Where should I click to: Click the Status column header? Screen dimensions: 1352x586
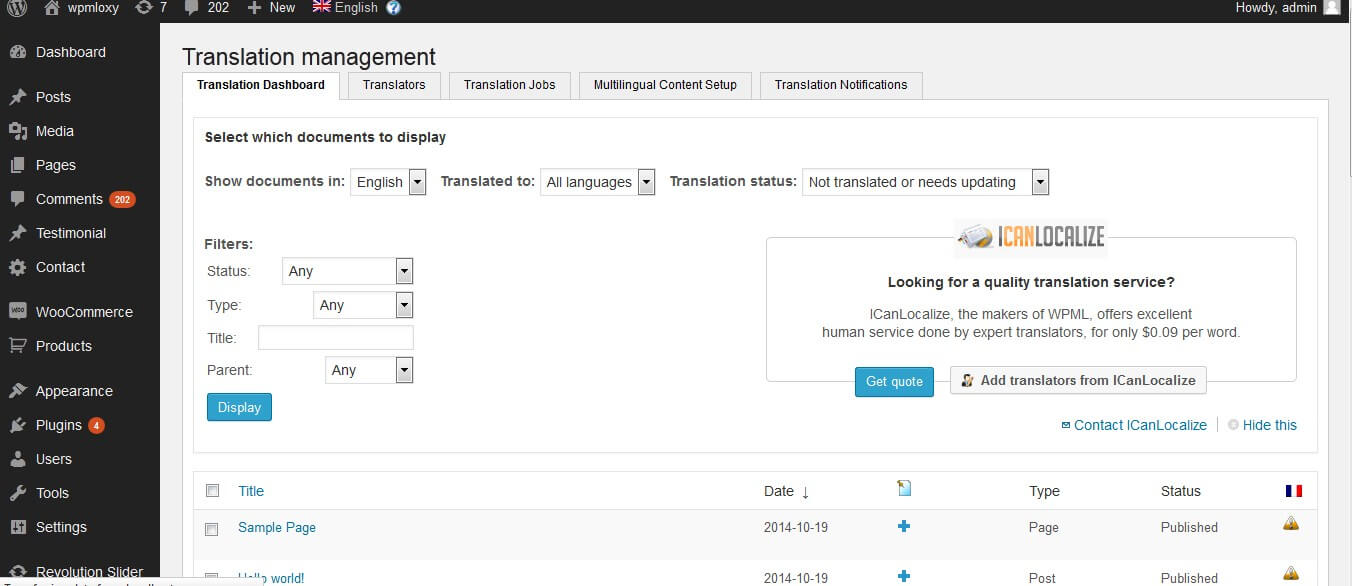point(1181,491)
